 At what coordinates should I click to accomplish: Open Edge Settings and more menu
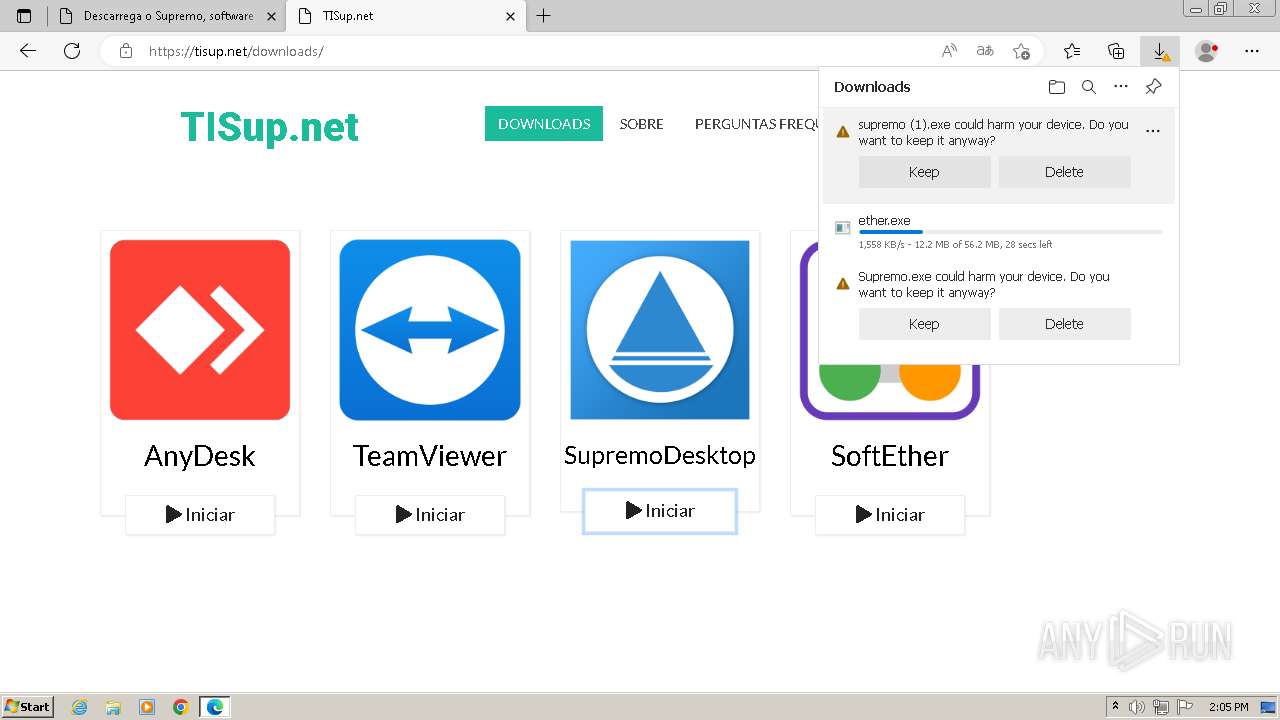(1252, 51)
